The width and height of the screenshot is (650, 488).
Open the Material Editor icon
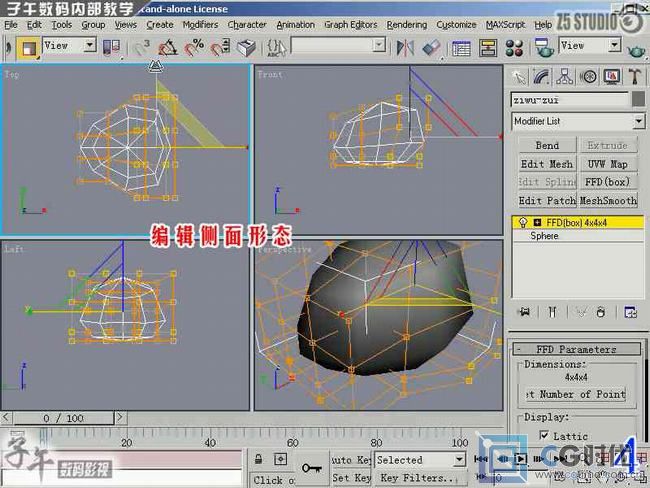click(514, 48)
